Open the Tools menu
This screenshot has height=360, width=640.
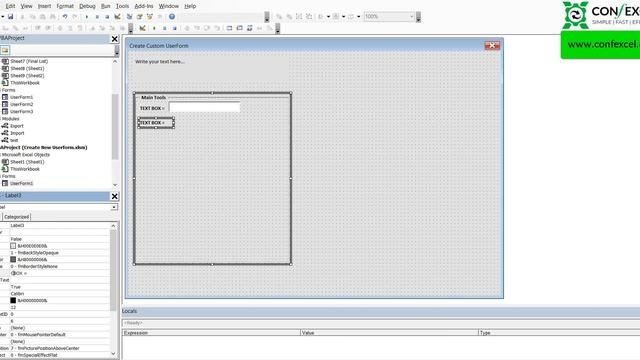pos(122,6)
